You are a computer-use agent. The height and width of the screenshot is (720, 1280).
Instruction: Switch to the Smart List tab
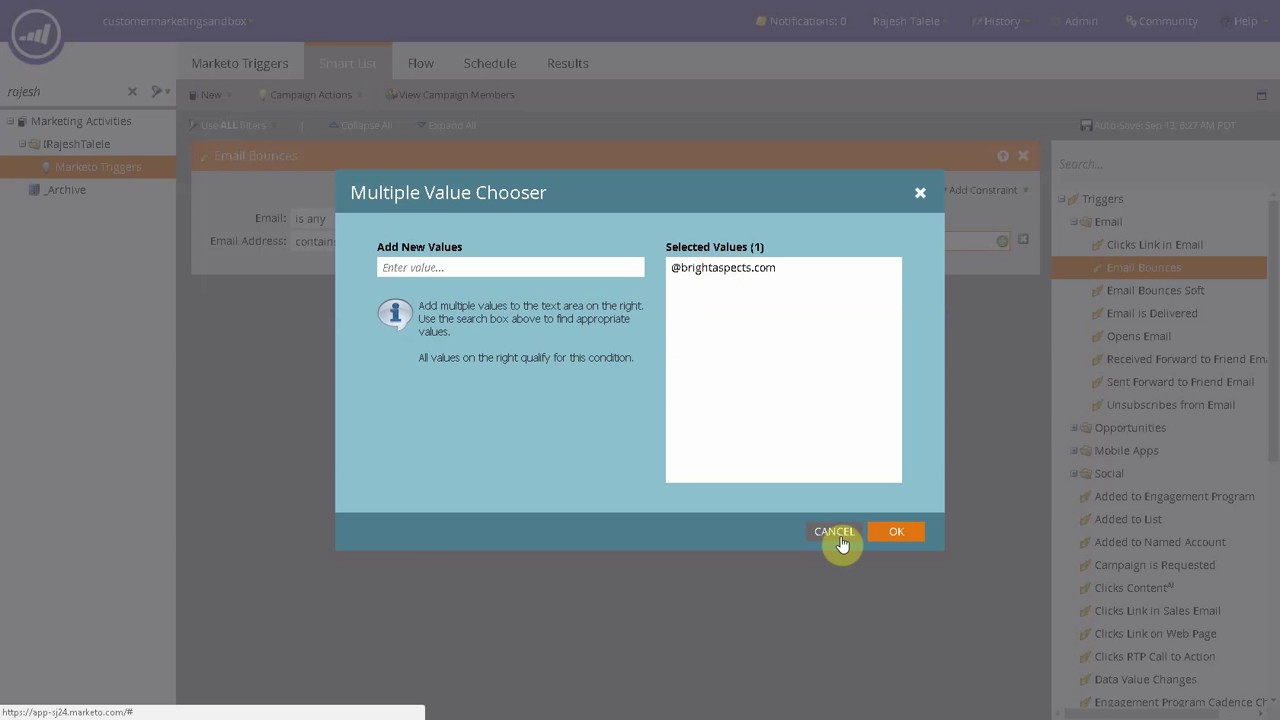point(348,63)
